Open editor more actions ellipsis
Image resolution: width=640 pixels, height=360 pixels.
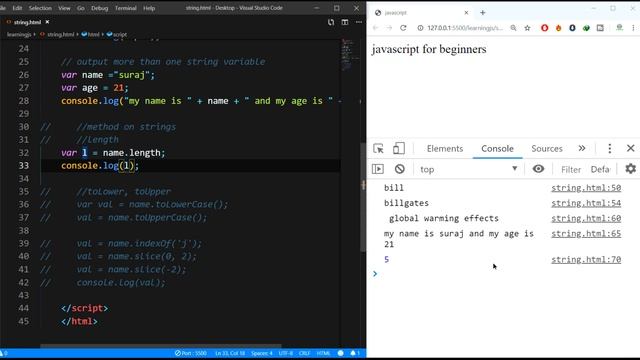click(359, 22)
